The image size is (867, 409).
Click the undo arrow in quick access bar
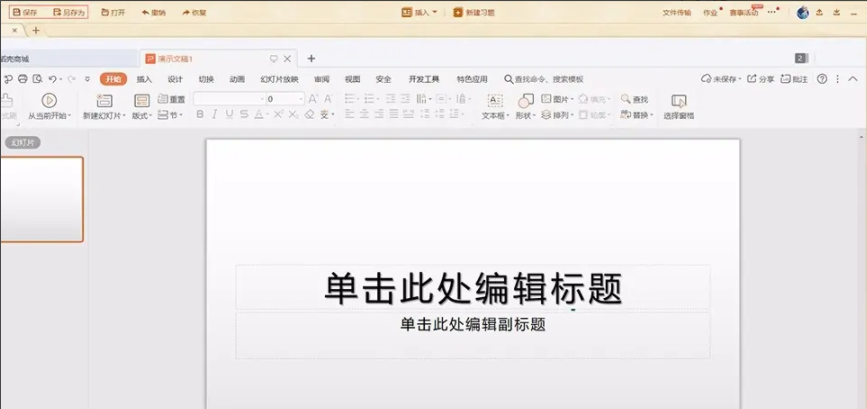(52, 78)
